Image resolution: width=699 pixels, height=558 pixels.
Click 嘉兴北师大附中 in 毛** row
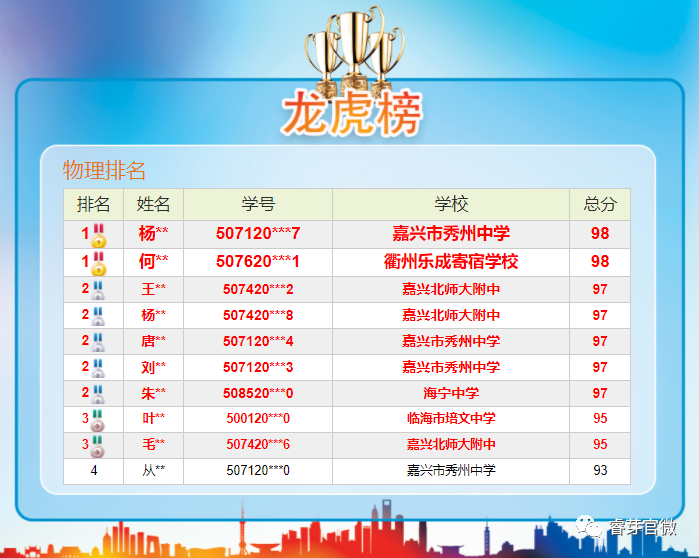point(451,444)
